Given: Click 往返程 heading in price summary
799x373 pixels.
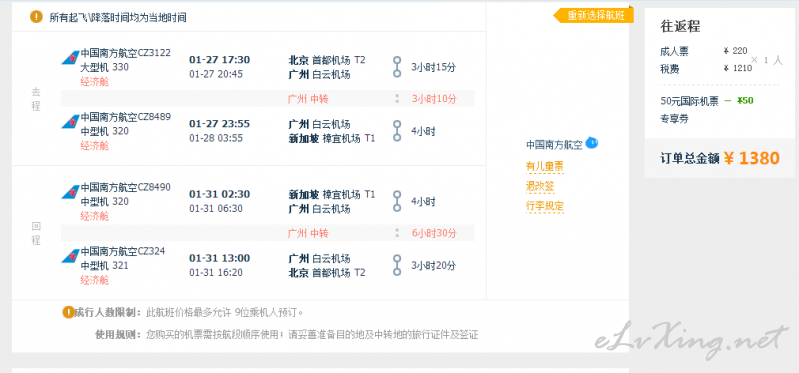Looking at the screenshot, I should [680, 26].
